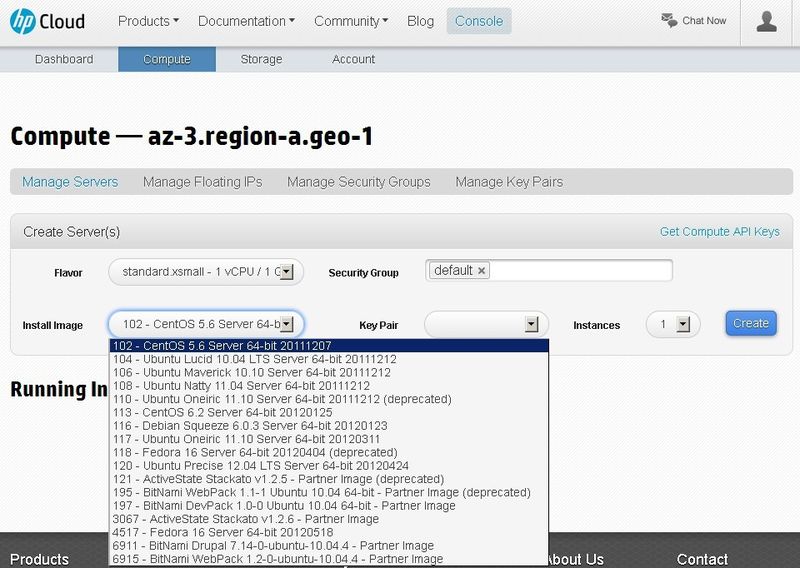Open the Documentation dropdown menu
The image size is (800, 568).
click(x=246, y=21)
